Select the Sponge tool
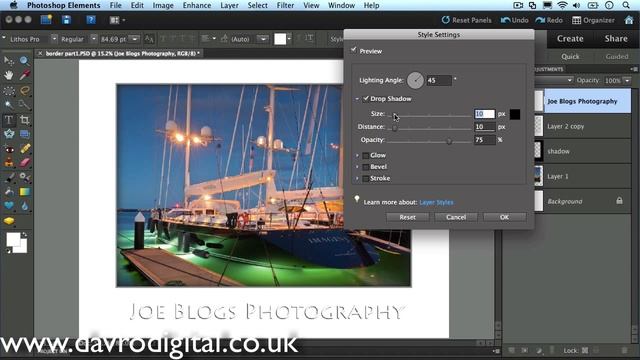 point(9,221)
